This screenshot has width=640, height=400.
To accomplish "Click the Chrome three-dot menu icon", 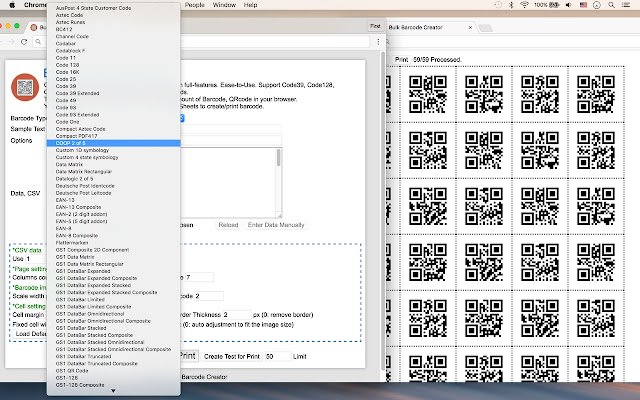I will [x=378, y=42].
